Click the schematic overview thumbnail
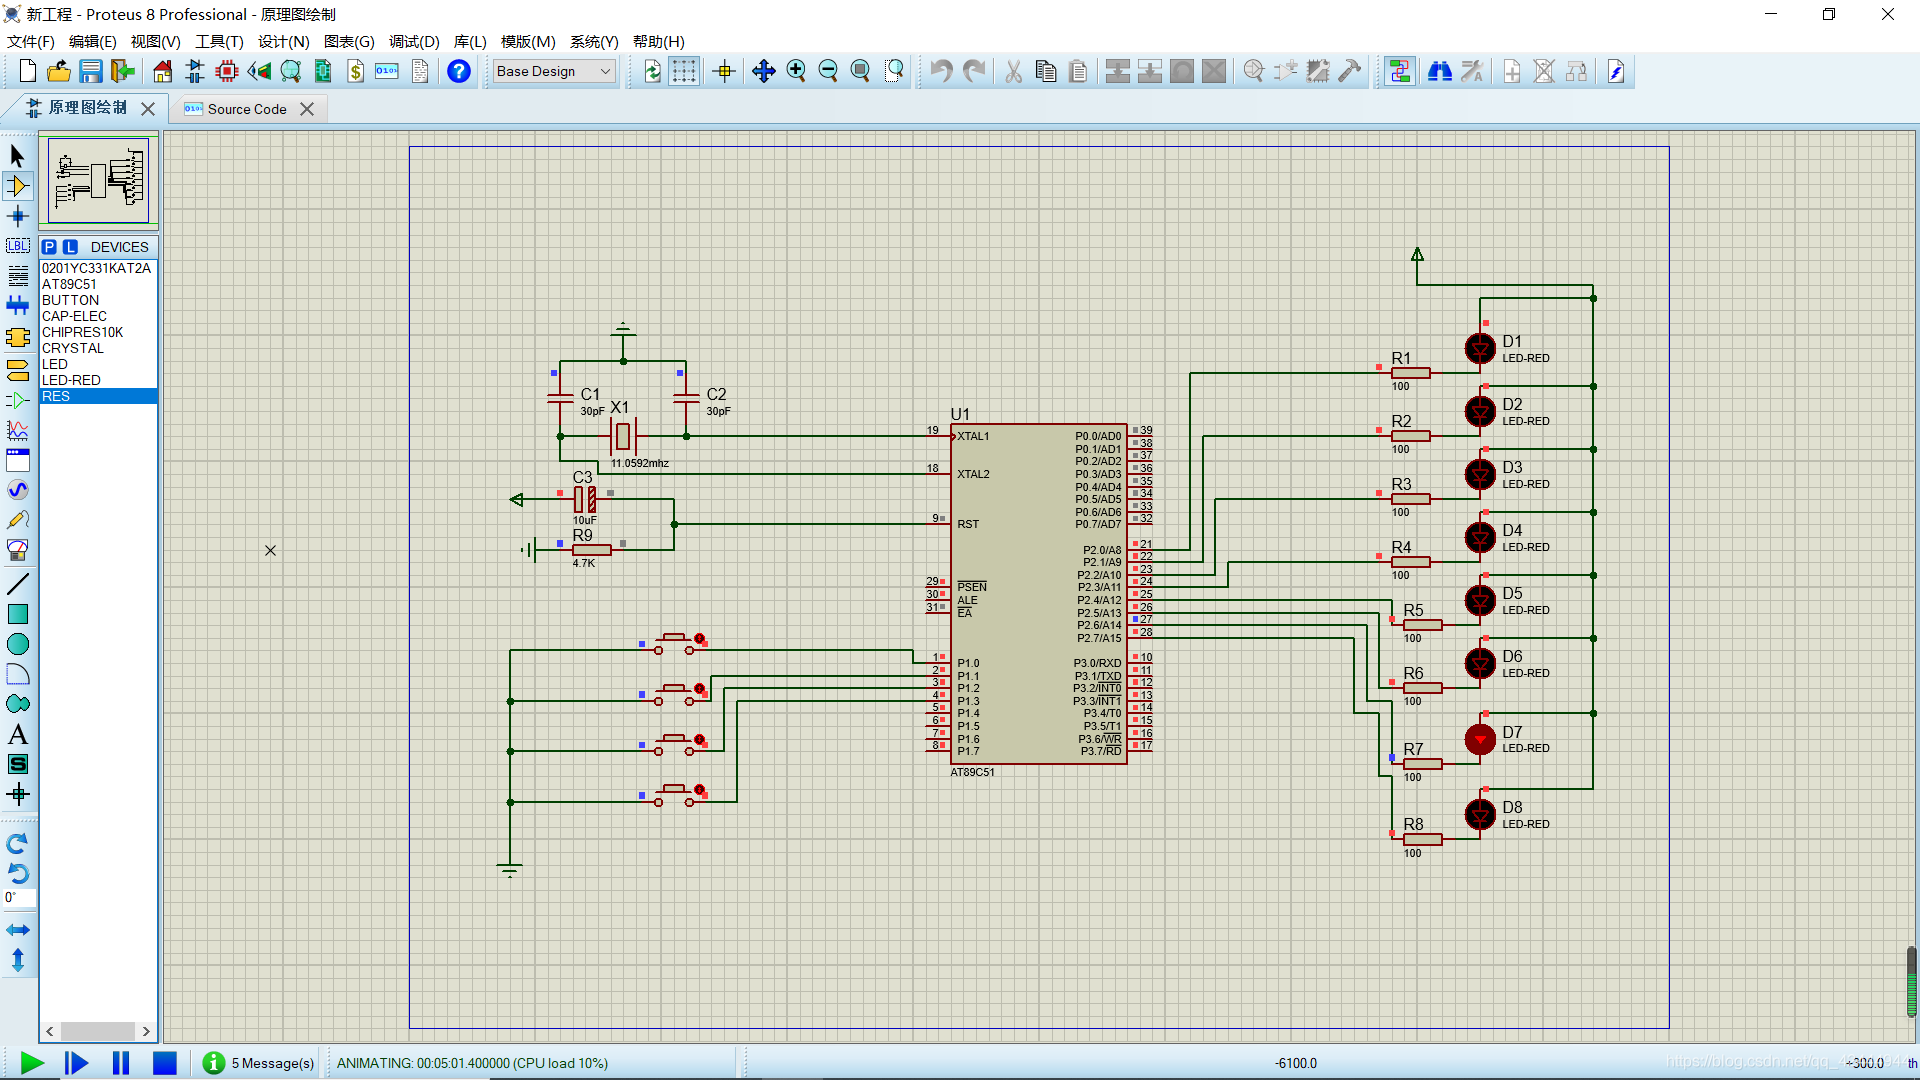 (98, 180)
